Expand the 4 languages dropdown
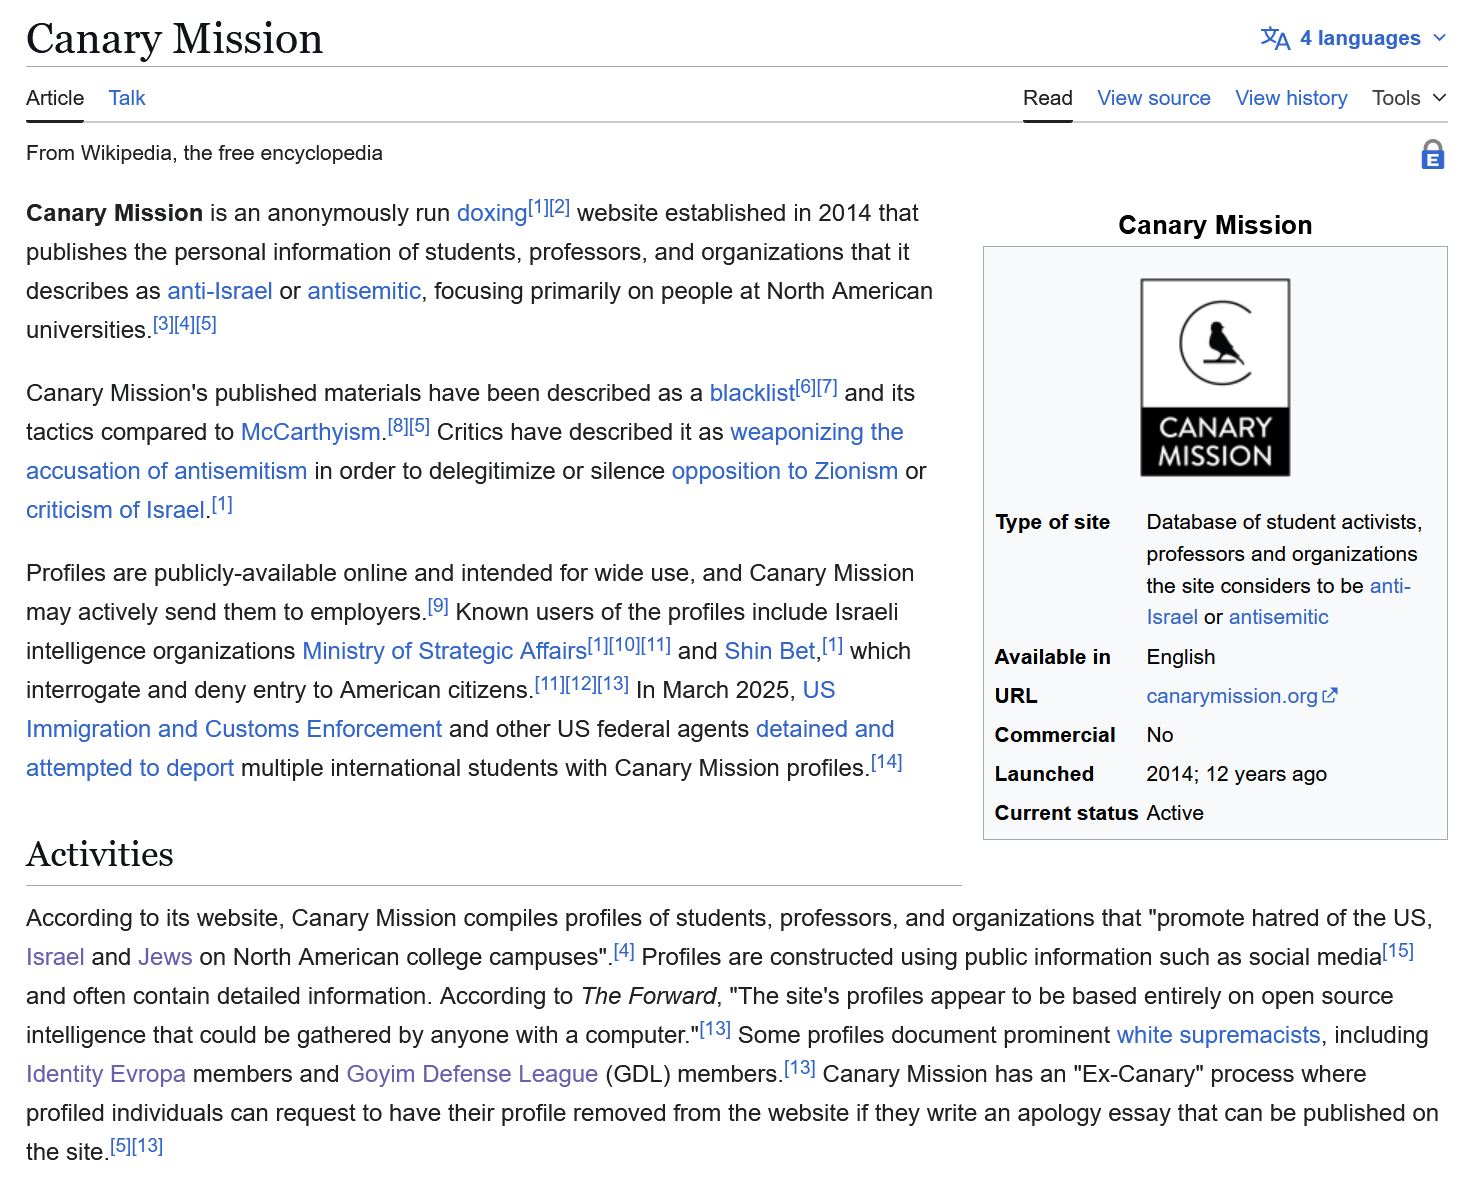 (x=1354, y=38)
